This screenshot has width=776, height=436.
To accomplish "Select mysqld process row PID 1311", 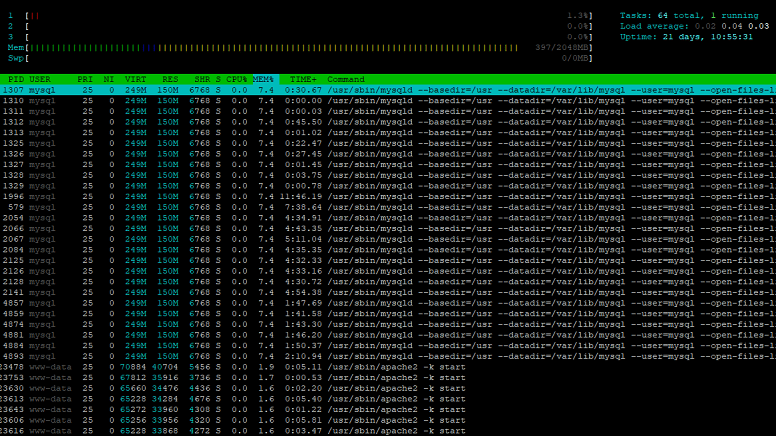I will [388, 111].
